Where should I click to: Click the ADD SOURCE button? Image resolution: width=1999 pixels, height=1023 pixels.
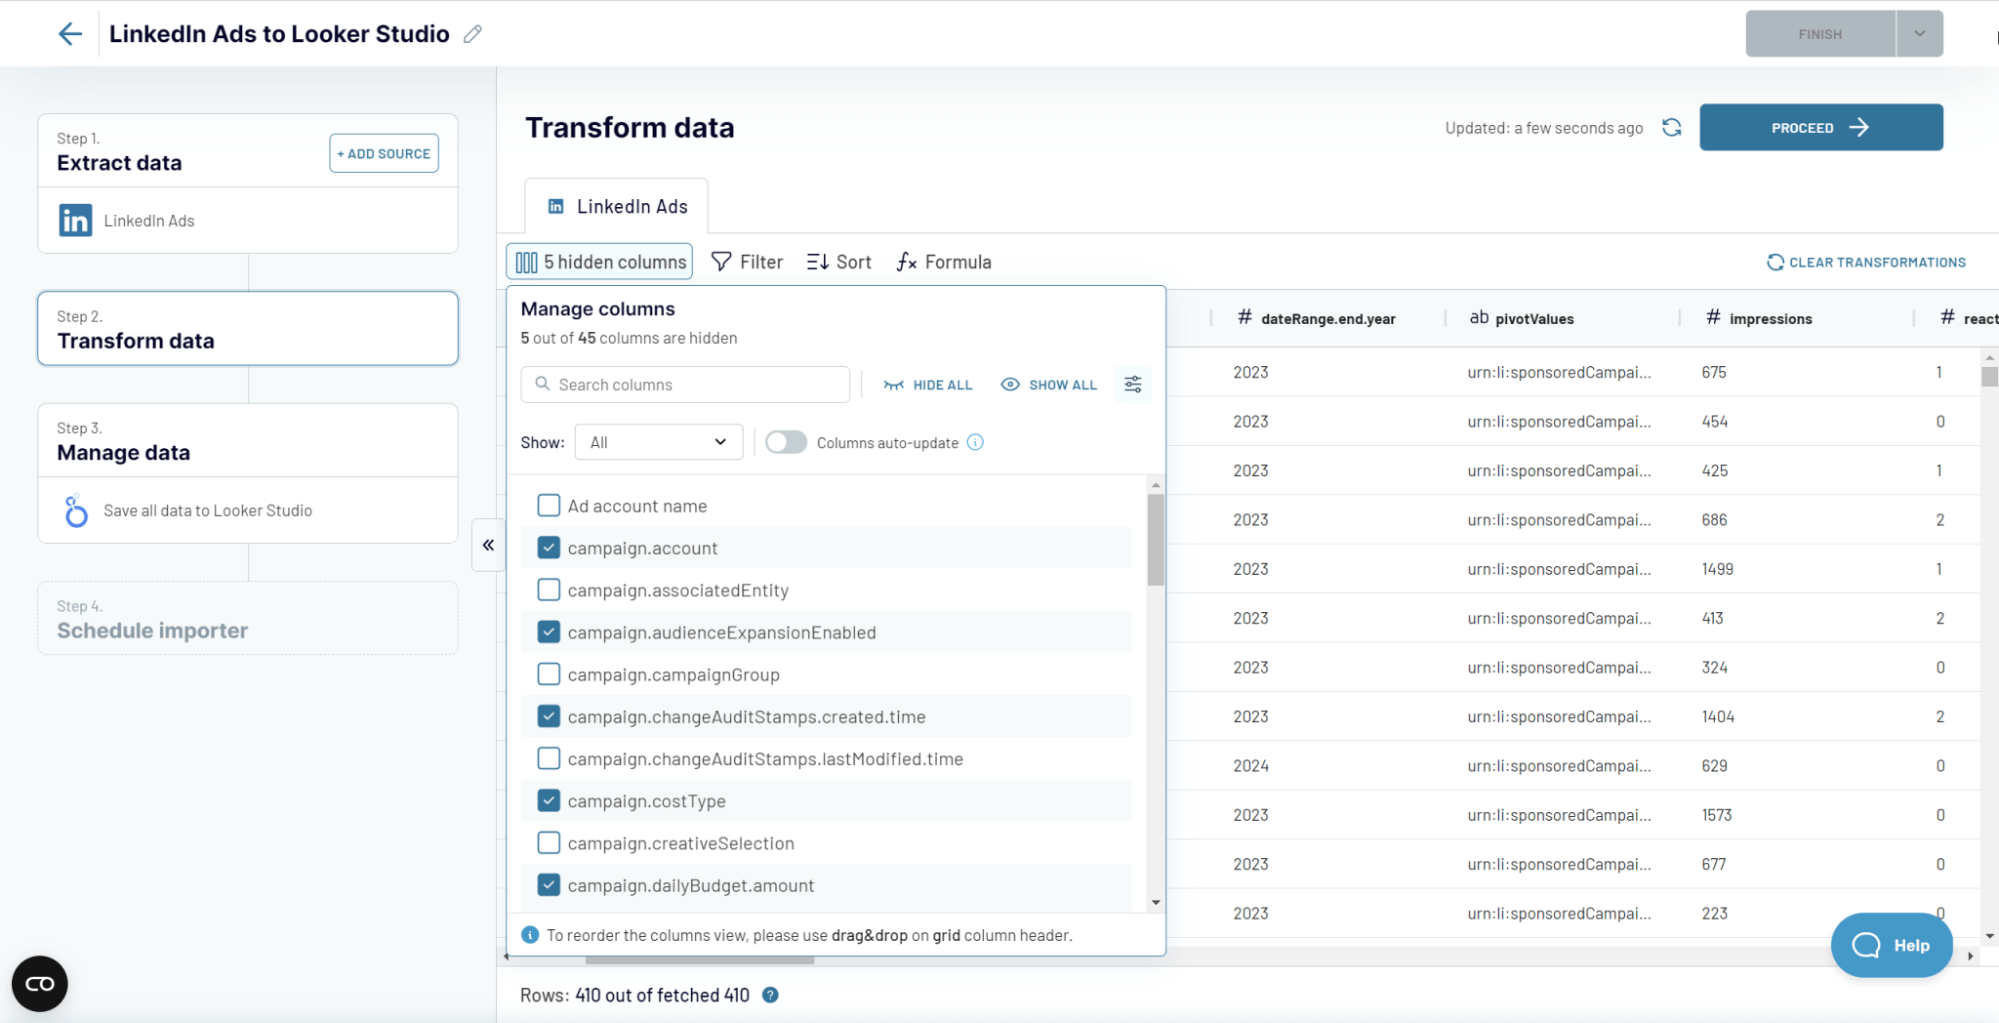pyautogui.click(x=384, y=153)
